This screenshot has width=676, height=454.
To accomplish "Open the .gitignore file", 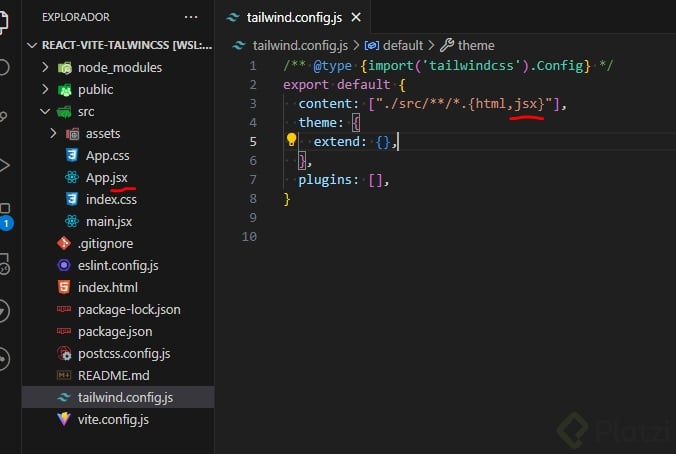I will (105, 244).
